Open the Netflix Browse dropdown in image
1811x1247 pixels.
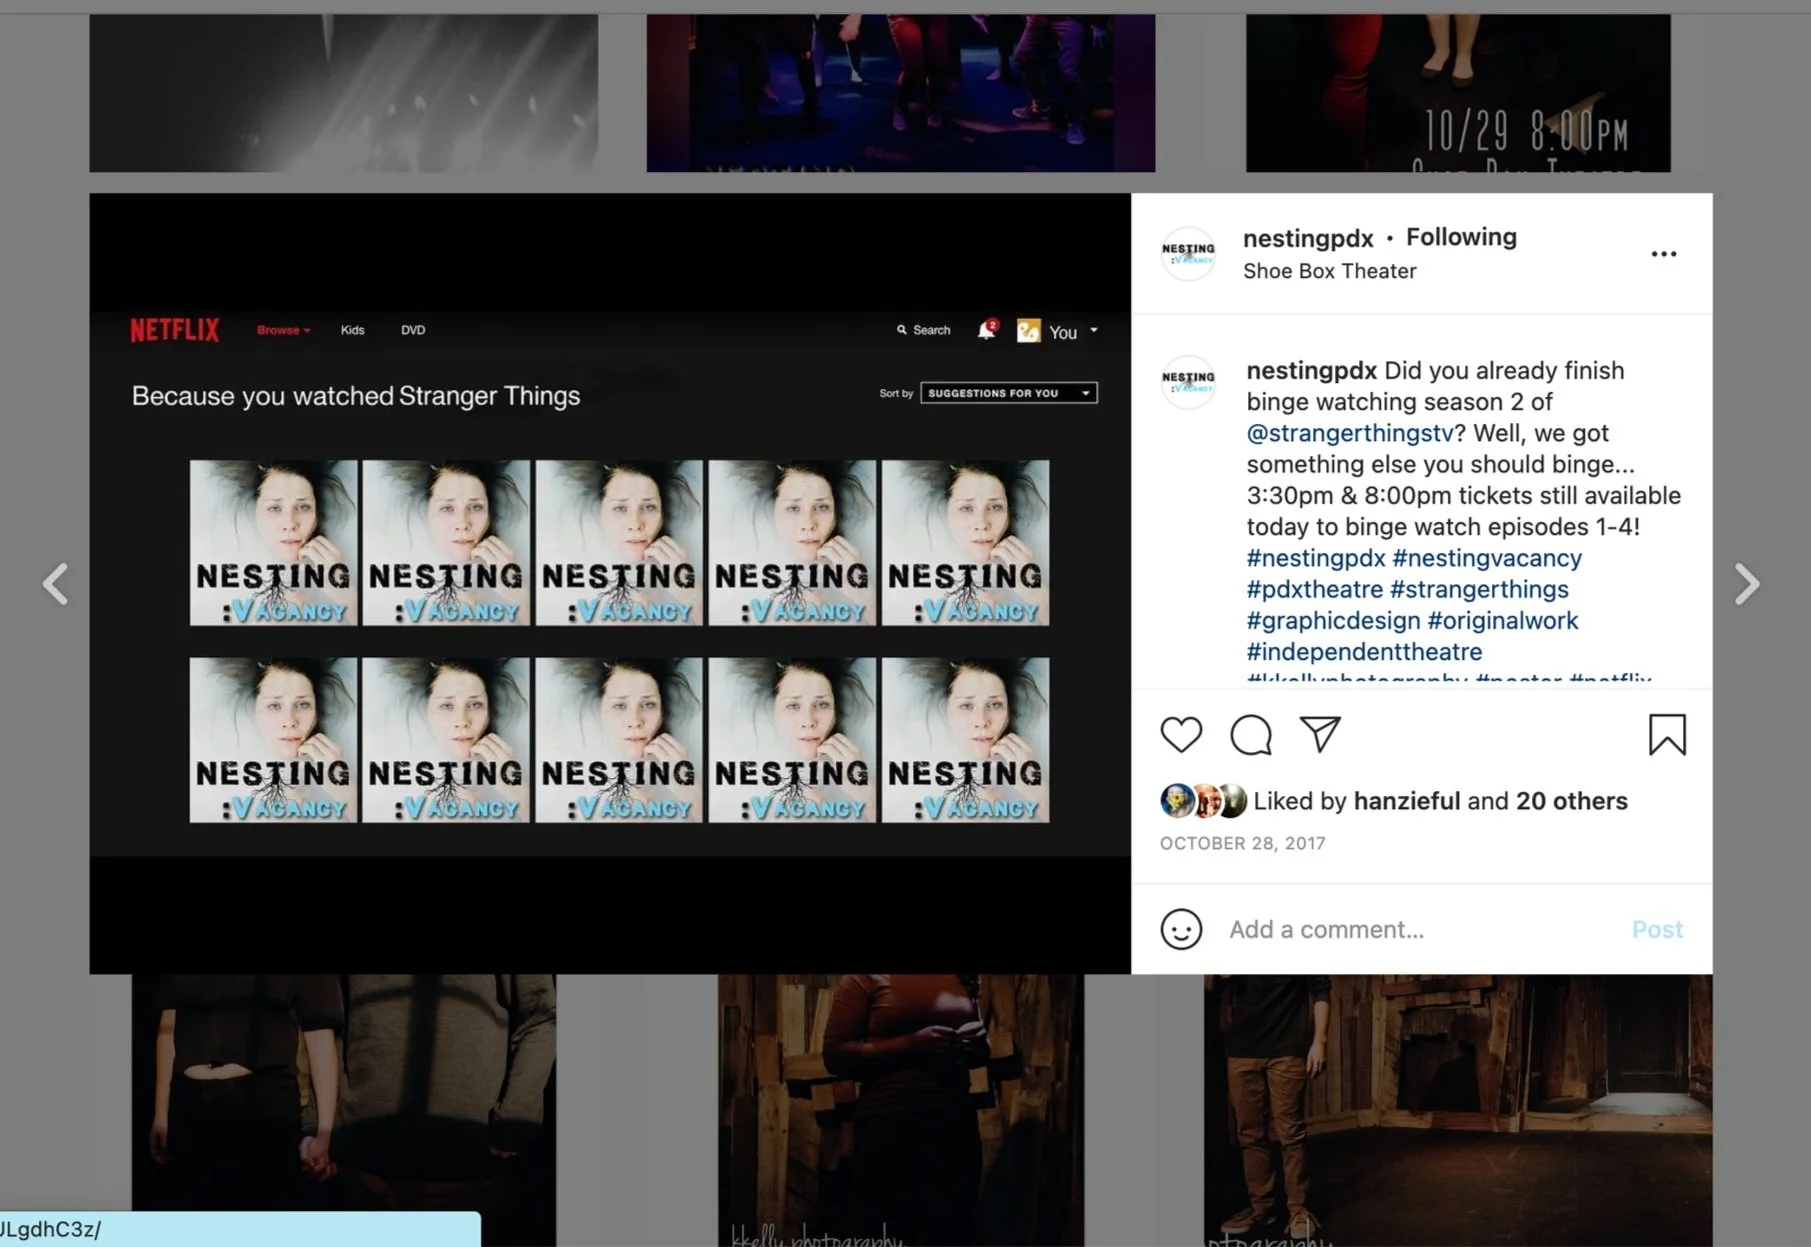coord(283,330)
